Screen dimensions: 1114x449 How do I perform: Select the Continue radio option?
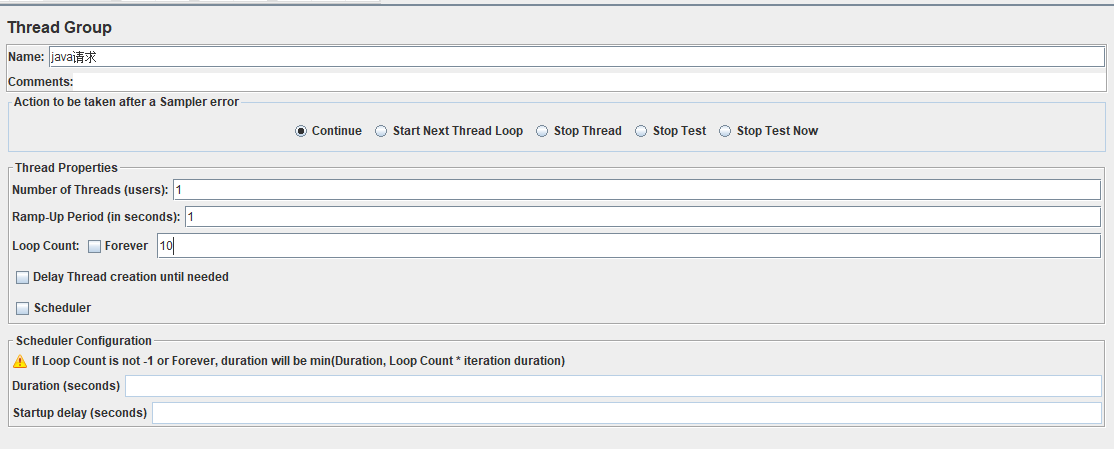[301, 131]
